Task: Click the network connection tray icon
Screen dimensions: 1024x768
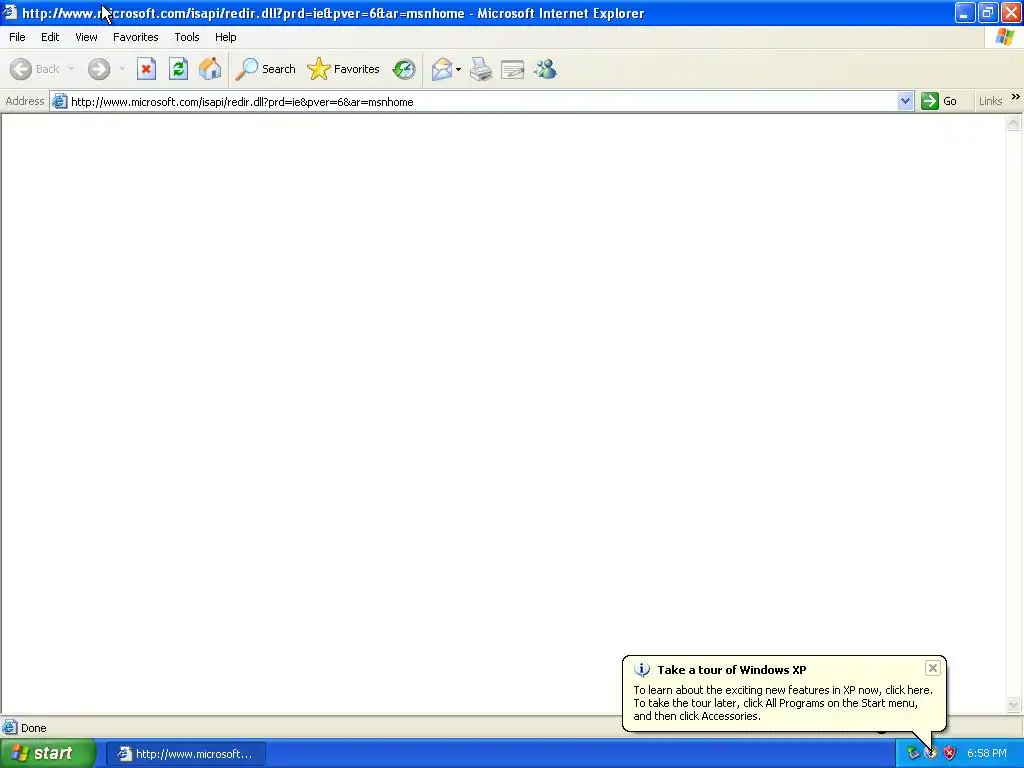Action: [x=912, y=753]
